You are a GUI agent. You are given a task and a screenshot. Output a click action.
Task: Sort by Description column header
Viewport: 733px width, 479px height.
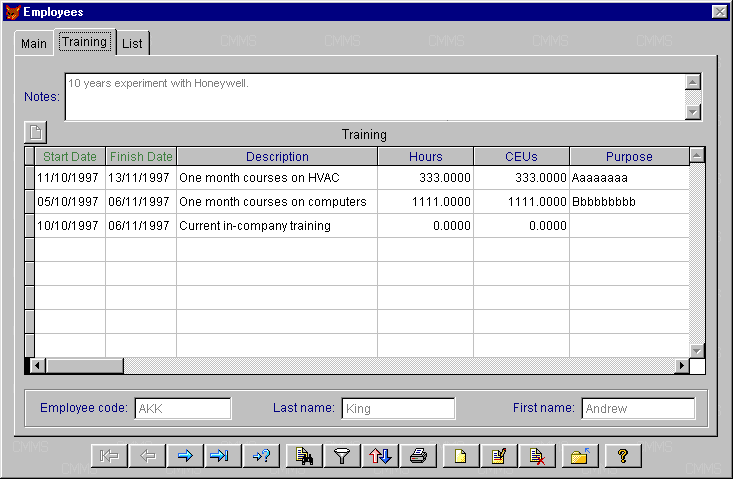277,157
